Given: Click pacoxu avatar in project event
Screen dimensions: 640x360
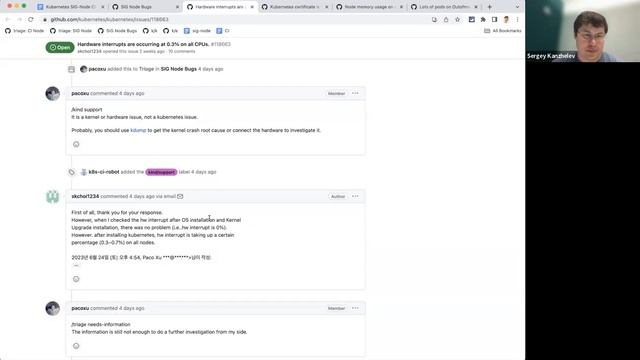Looking at the screenshot, I should (84, 69).
